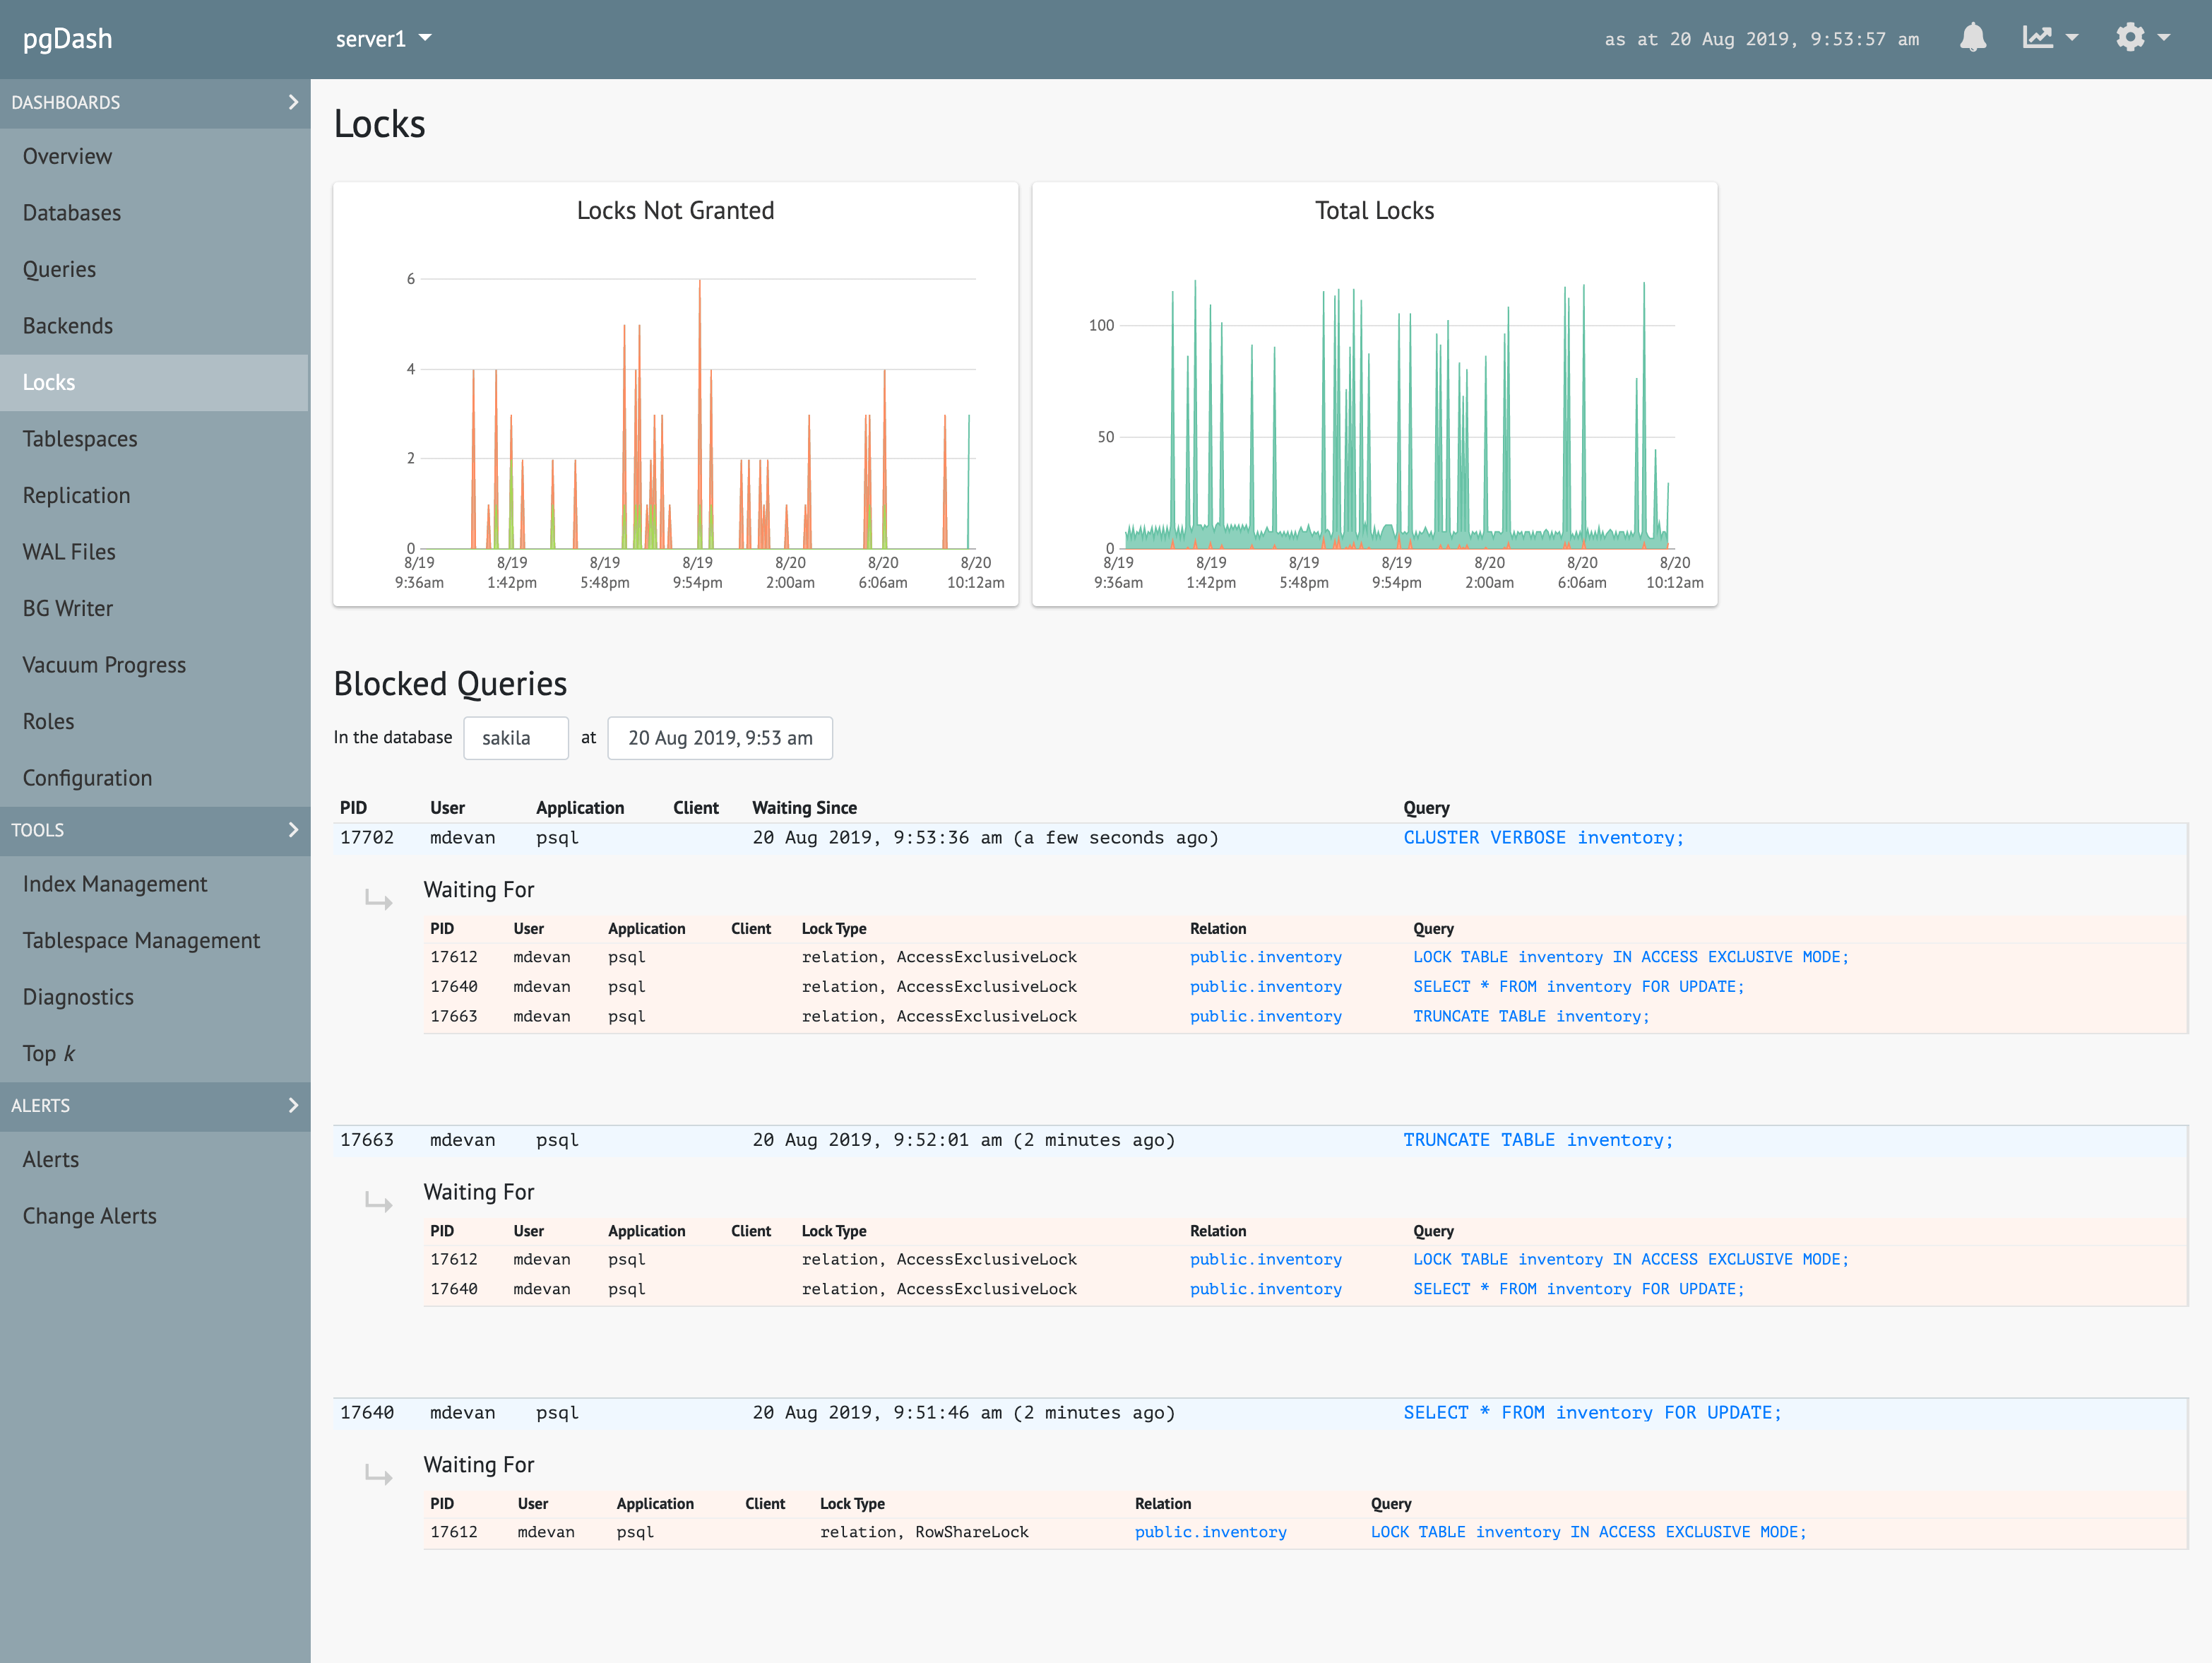Click arrow icon under PID 17702
This screenshot has height=1663, width=2212.
pyautogui.click(x=378, y=900)
